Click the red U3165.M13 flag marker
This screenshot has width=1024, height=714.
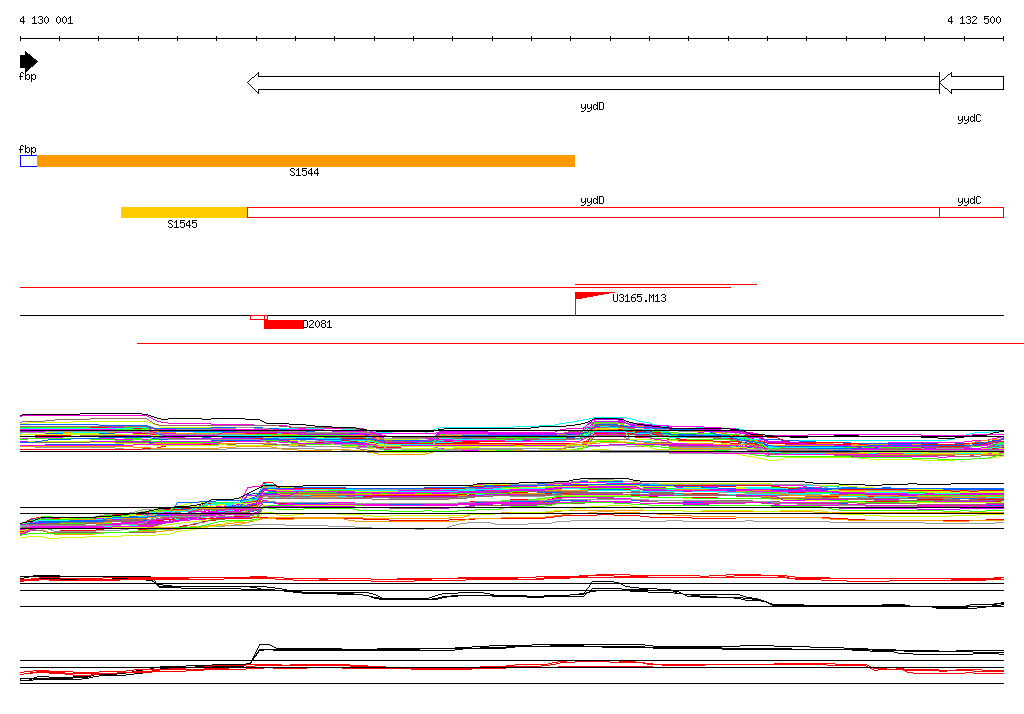point(590,296)
